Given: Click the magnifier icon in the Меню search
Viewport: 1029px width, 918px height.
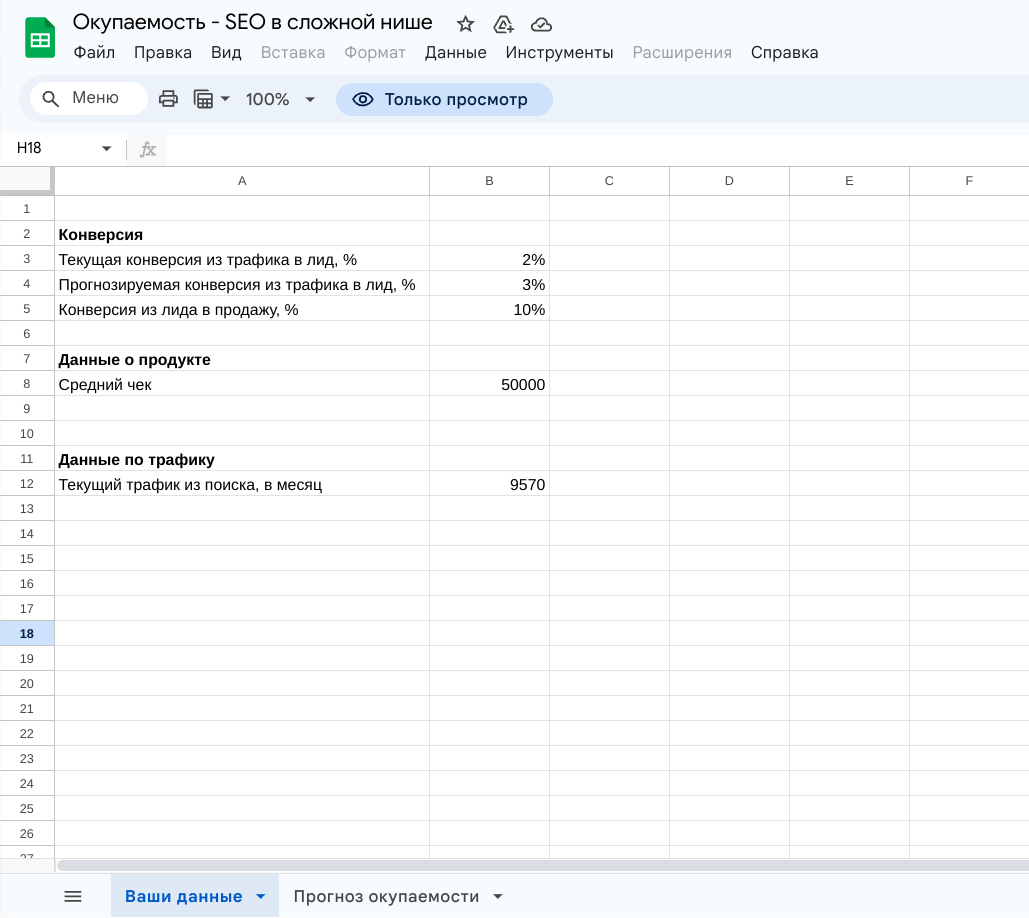Looking at the screenshot, I should tap(51, 98).
